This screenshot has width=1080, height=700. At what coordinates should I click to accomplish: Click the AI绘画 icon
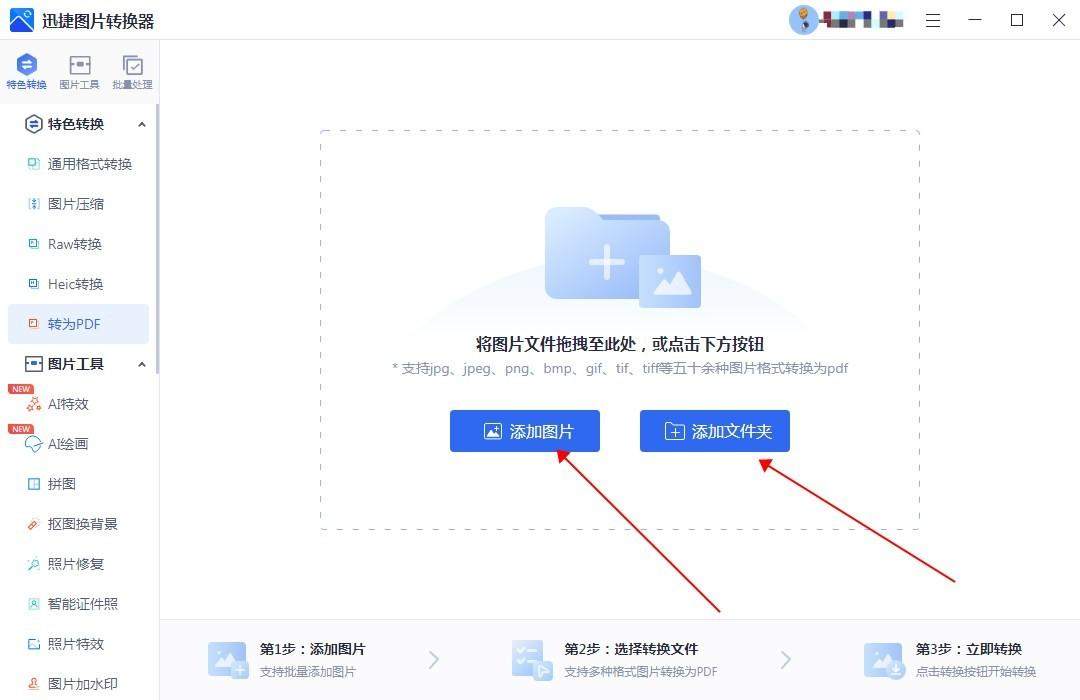[33, 444]
